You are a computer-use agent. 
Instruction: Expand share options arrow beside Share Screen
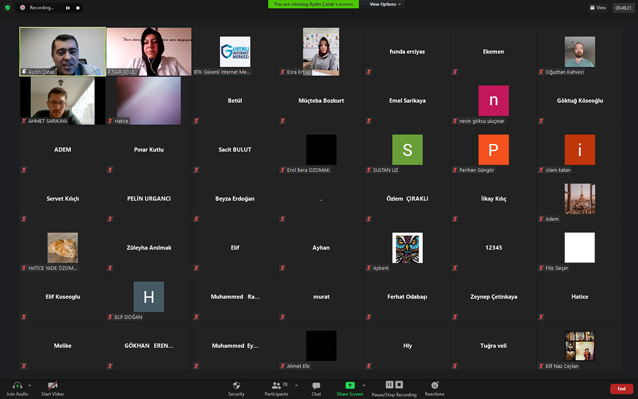coord(364,385)
